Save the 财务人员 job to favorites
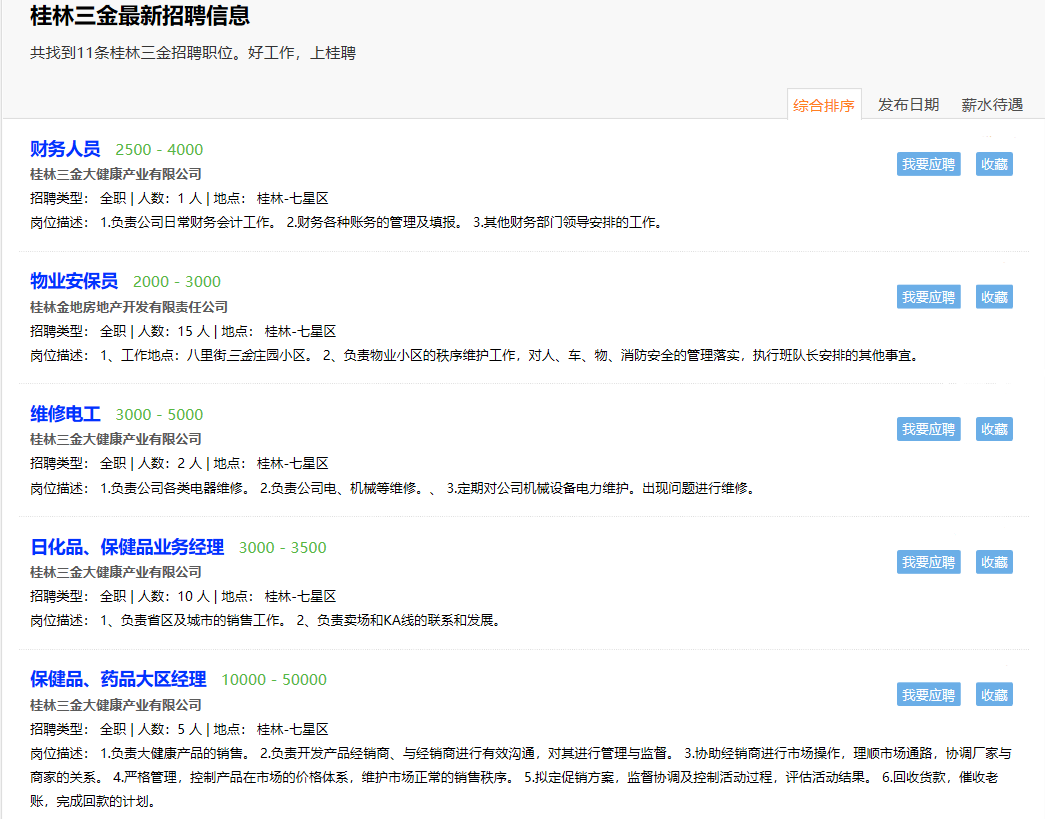Image resolution: width=1045 pixels, height=819 pixels. point(994,164)
